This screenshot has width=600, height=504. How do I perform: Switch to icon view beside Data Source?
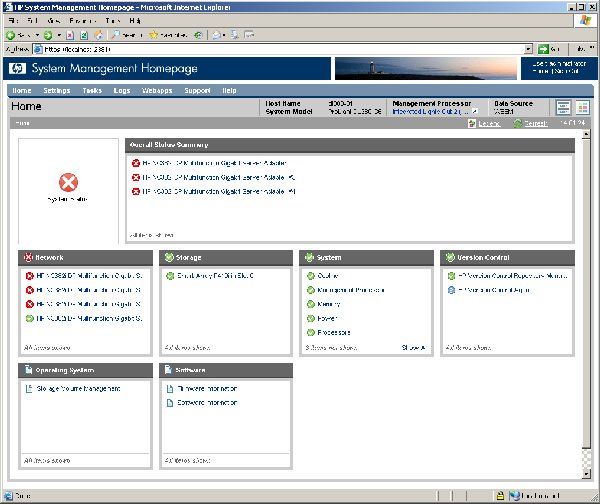582,108
